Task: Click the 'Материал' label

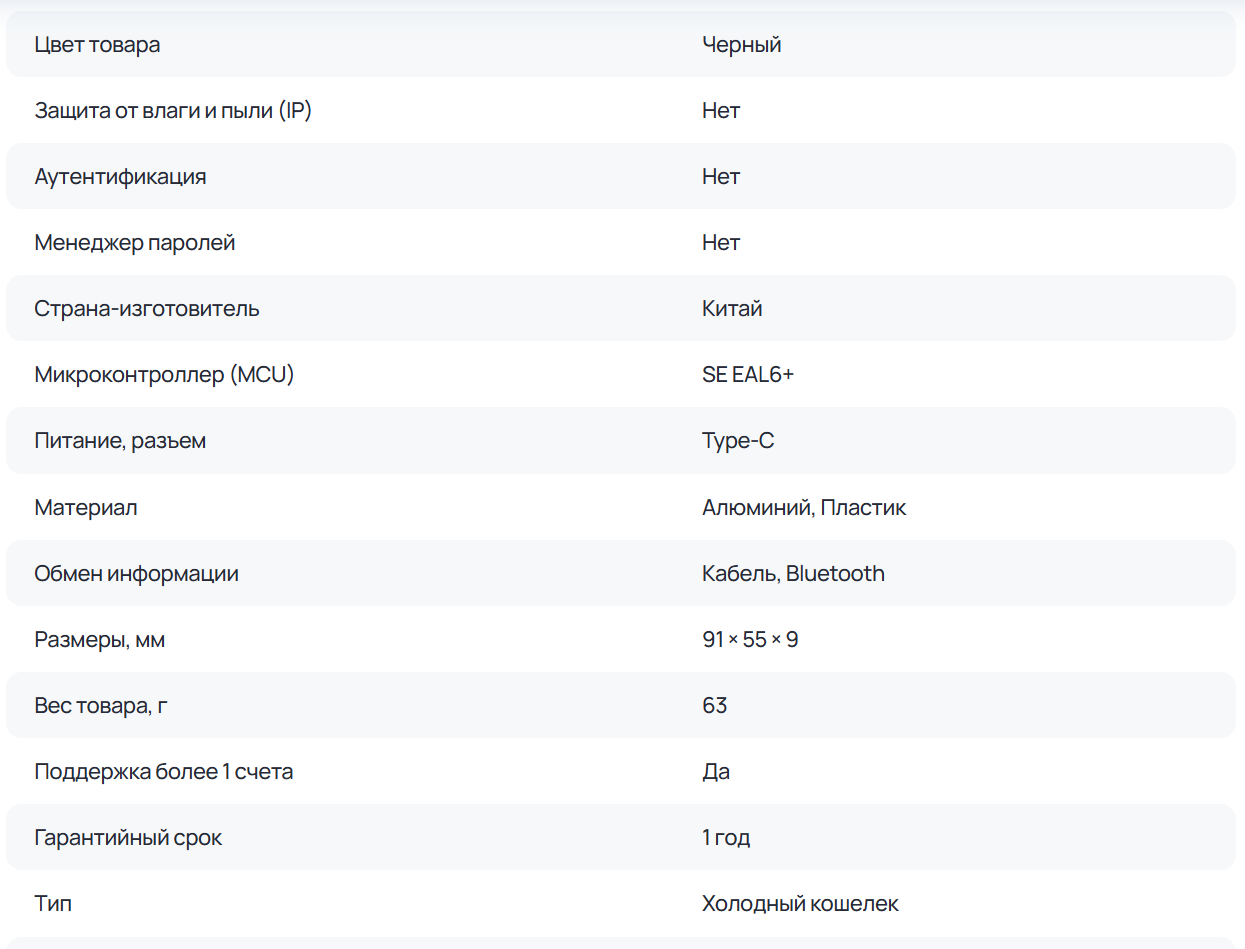Action: tap(86, 508)
